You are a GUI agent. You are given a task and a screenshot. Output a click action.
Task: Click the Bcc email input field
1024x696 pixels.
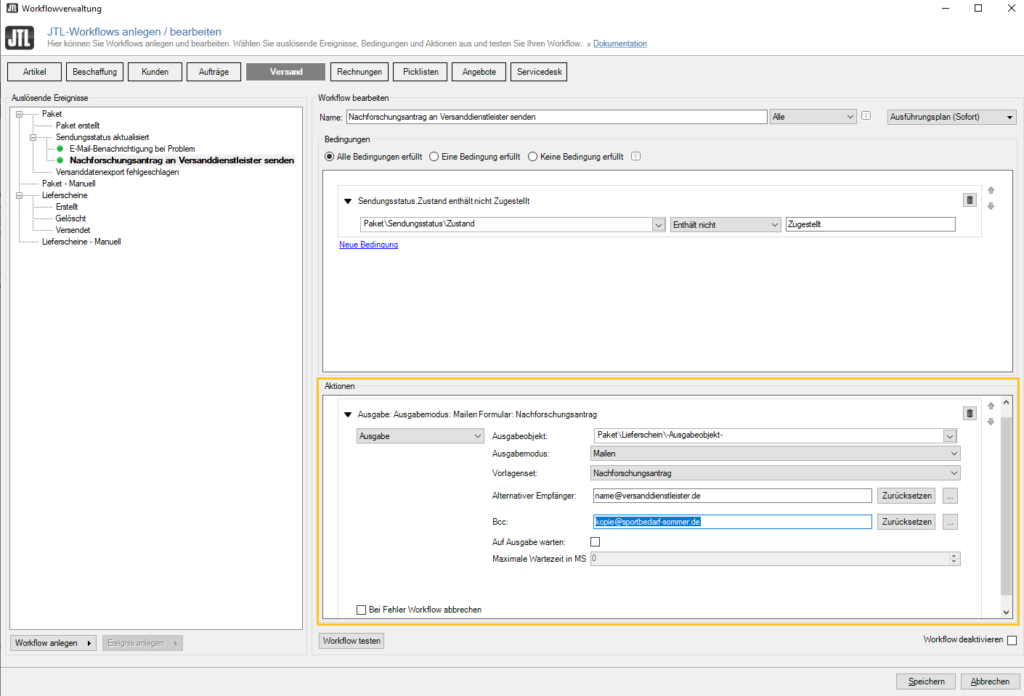[x=732, y=521]
